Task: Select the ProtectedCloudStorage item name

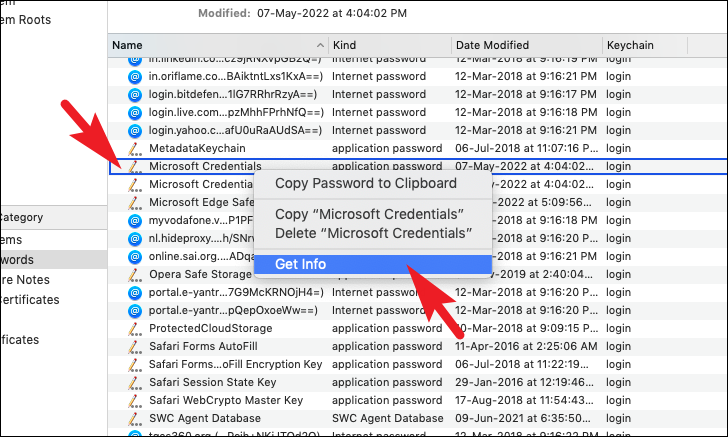Action: click(x=210, y=328)
